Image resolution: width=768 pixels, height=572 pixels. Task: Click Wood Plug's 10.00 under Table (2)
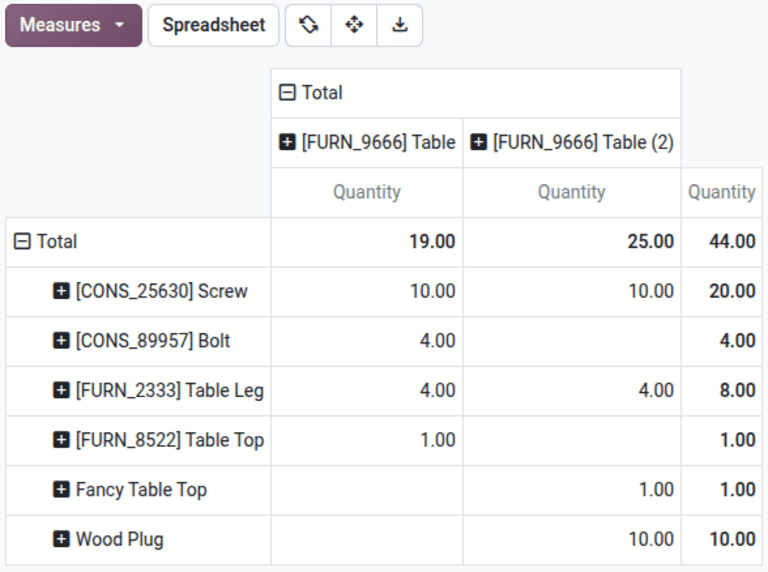[572, 540]
